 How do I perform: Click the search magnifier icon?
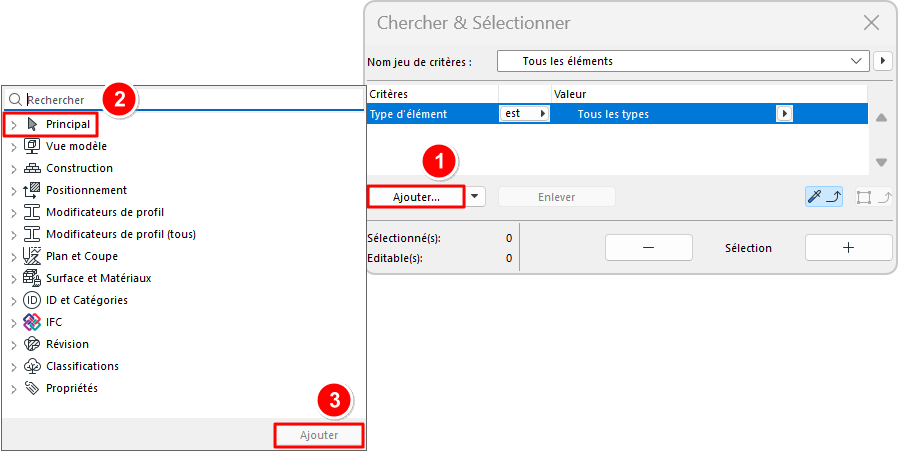tap(15, 100)
